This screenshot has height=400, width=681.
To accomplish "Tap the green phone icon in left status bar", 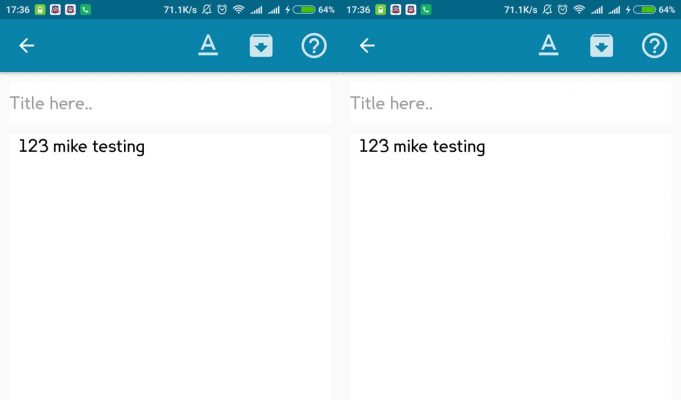I will pyautogui.click(x=86, y=10).
